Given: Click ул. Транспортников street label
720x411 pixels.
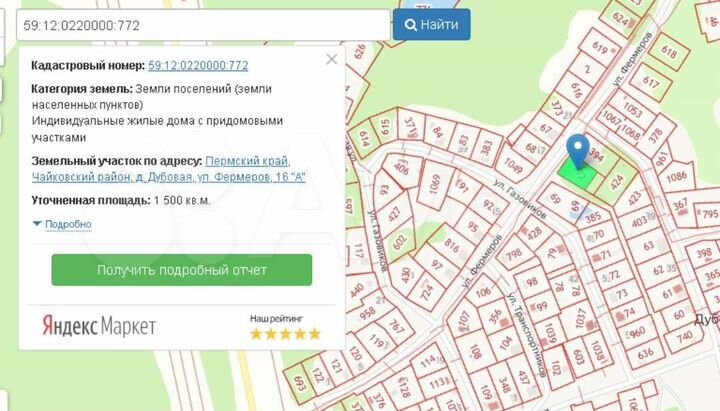Looking at the screenshot, I should click(528, 335).
